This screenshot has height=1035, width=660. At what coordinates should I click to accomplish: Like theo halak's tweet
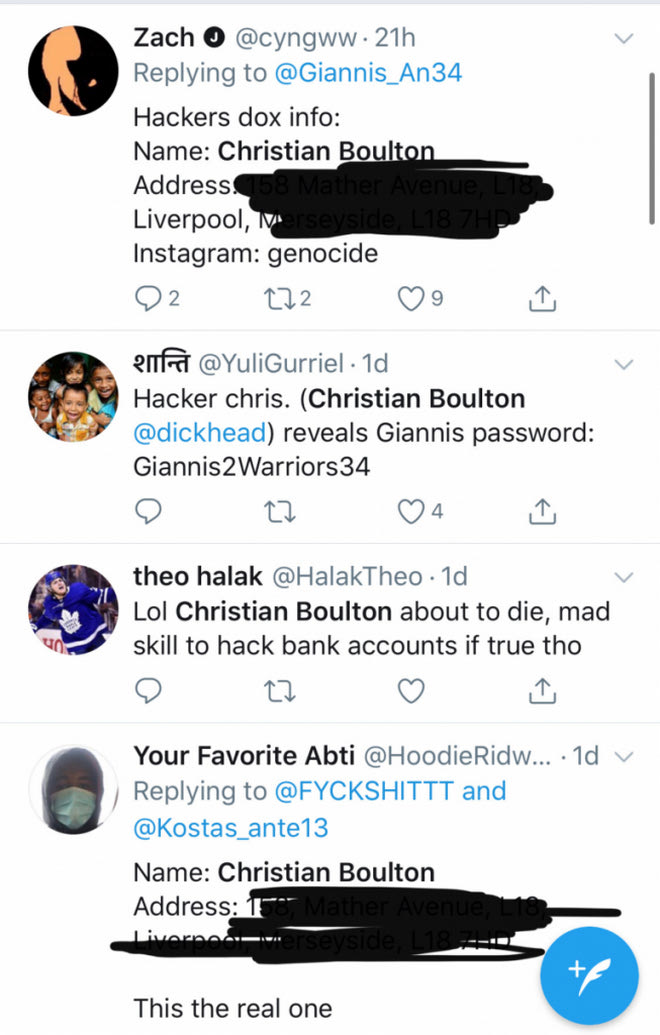click(x=411, y=690)
